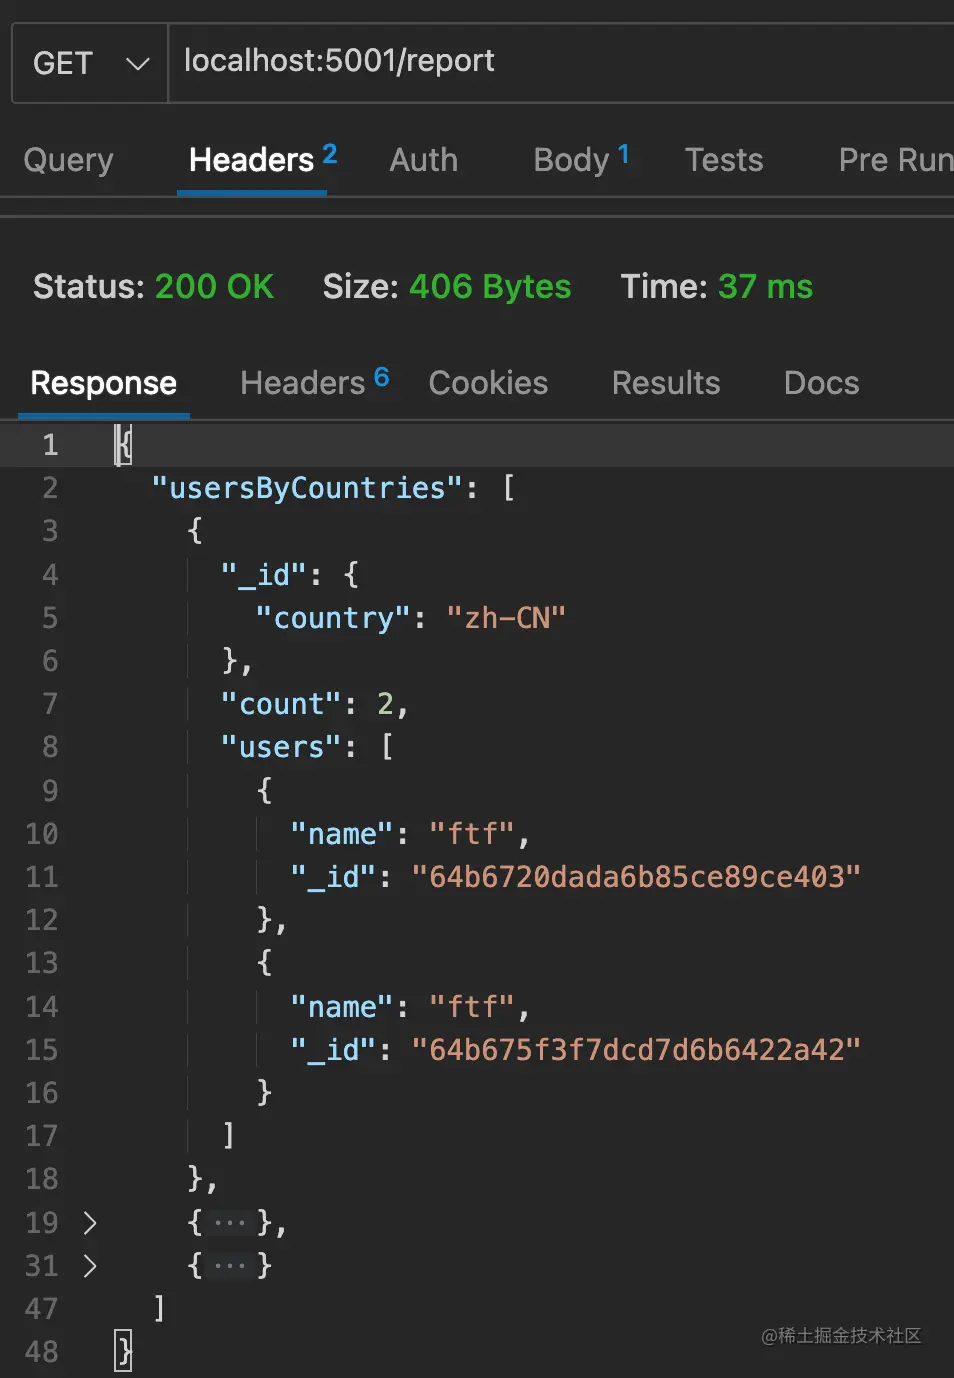This screenshot has height=1378, width=954.
Task: Click line number 1 in the response gutter
Action: [50, 444]
